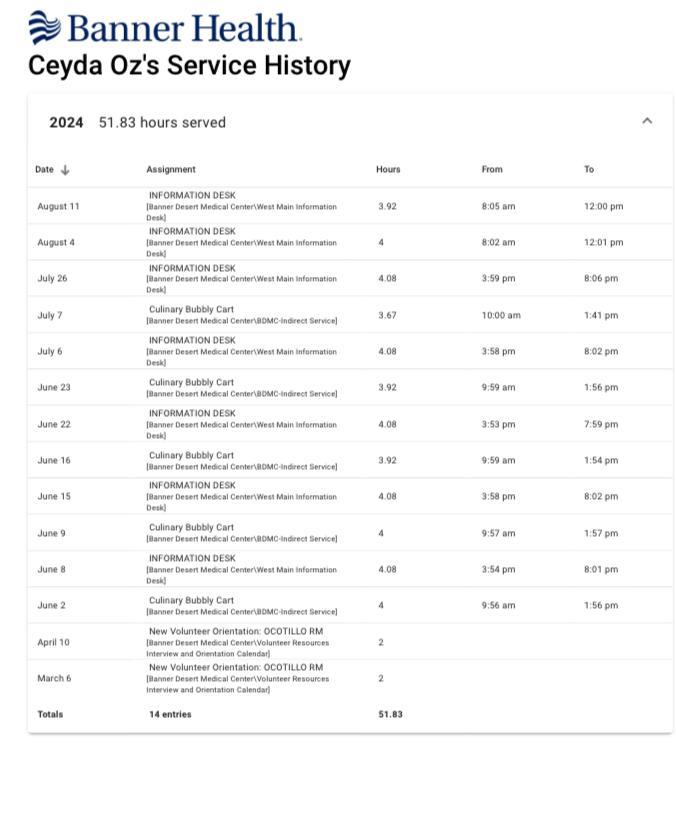Screen dimensions: 676x822
Task: Collapse the 2024 service history section
Action: click(x=647, y=121)
